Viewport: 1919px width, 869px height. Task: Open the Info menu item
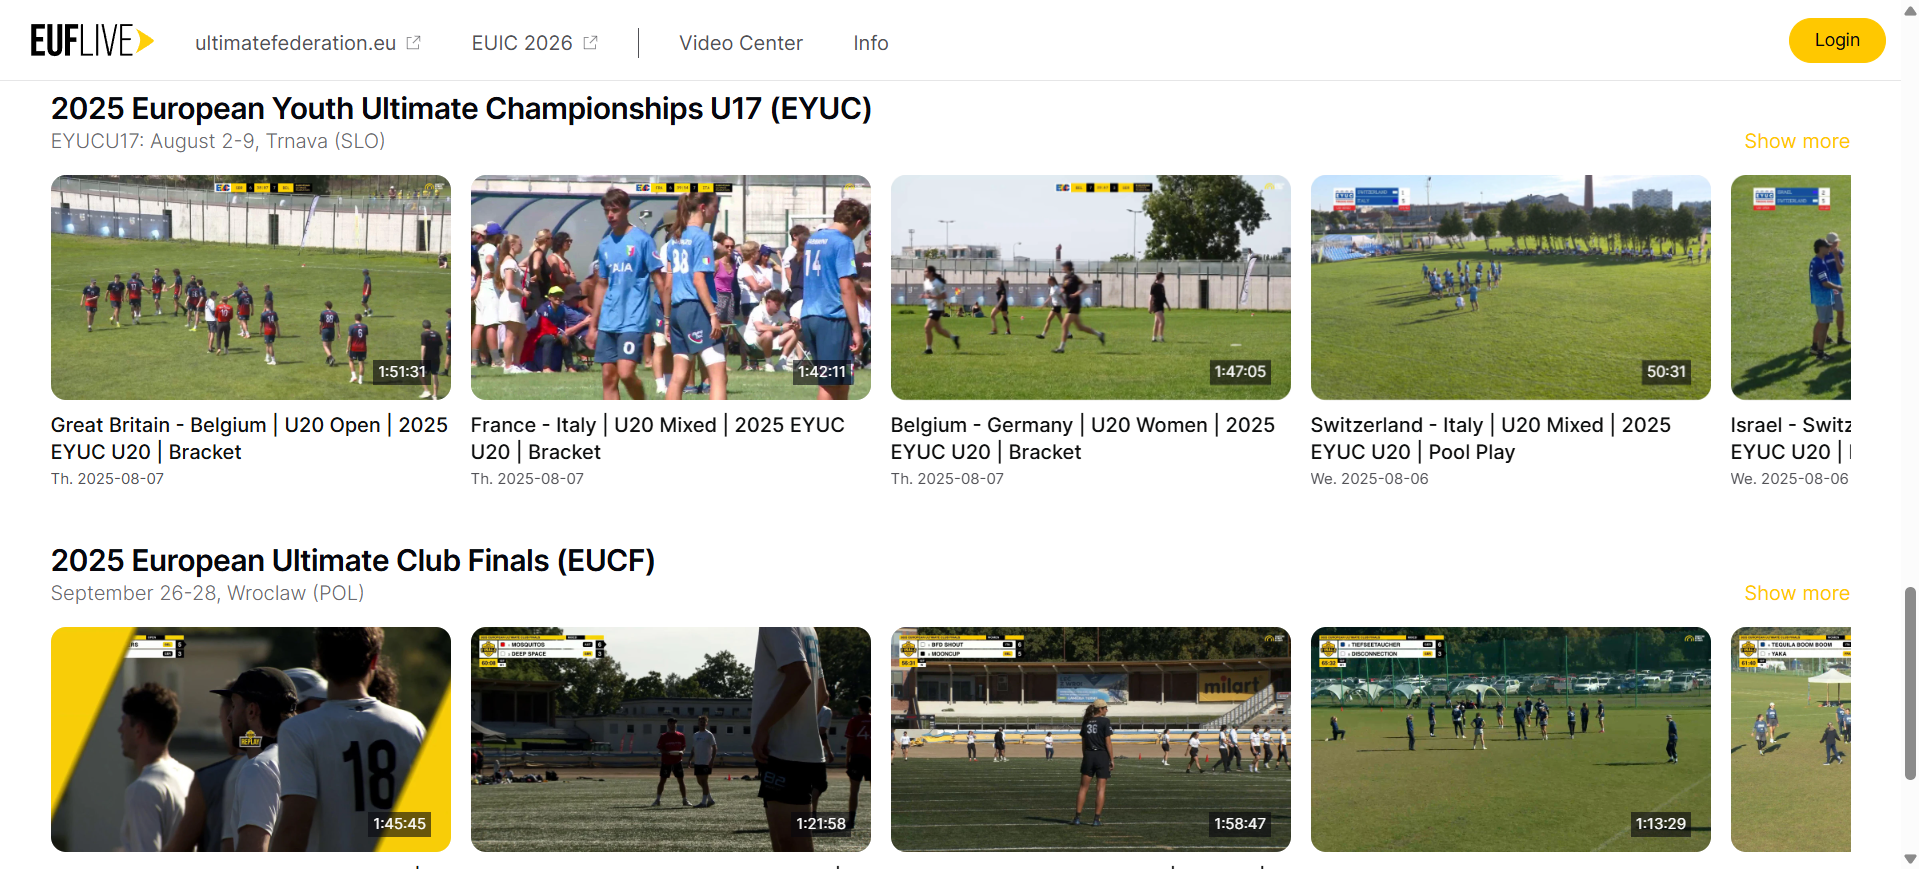pyautogui.click(x=871, y=43)
